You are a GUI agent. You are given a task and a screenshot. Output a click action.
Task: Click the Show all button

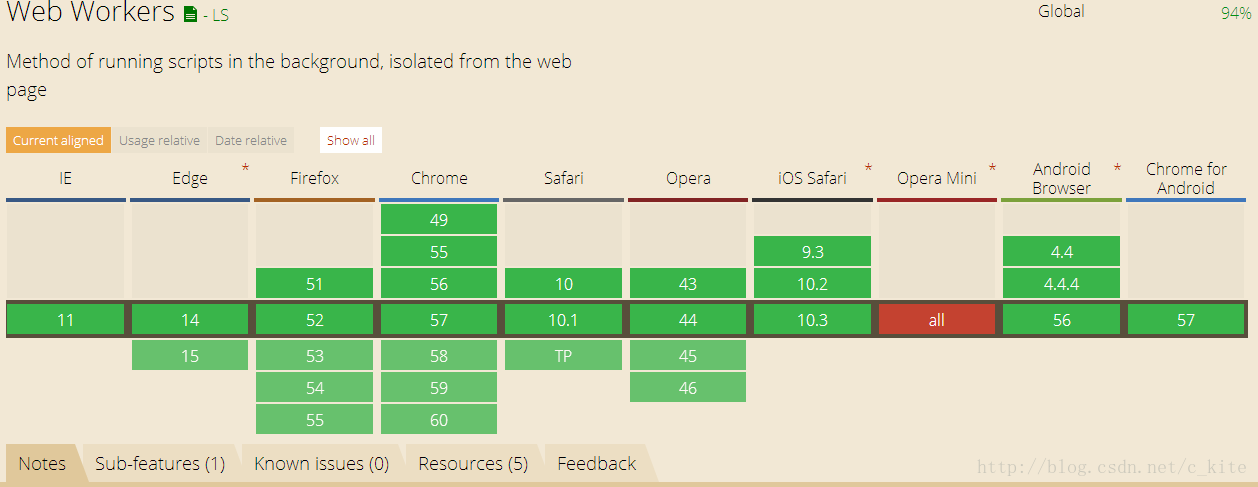pyautogui.click(x=351, y=140)
